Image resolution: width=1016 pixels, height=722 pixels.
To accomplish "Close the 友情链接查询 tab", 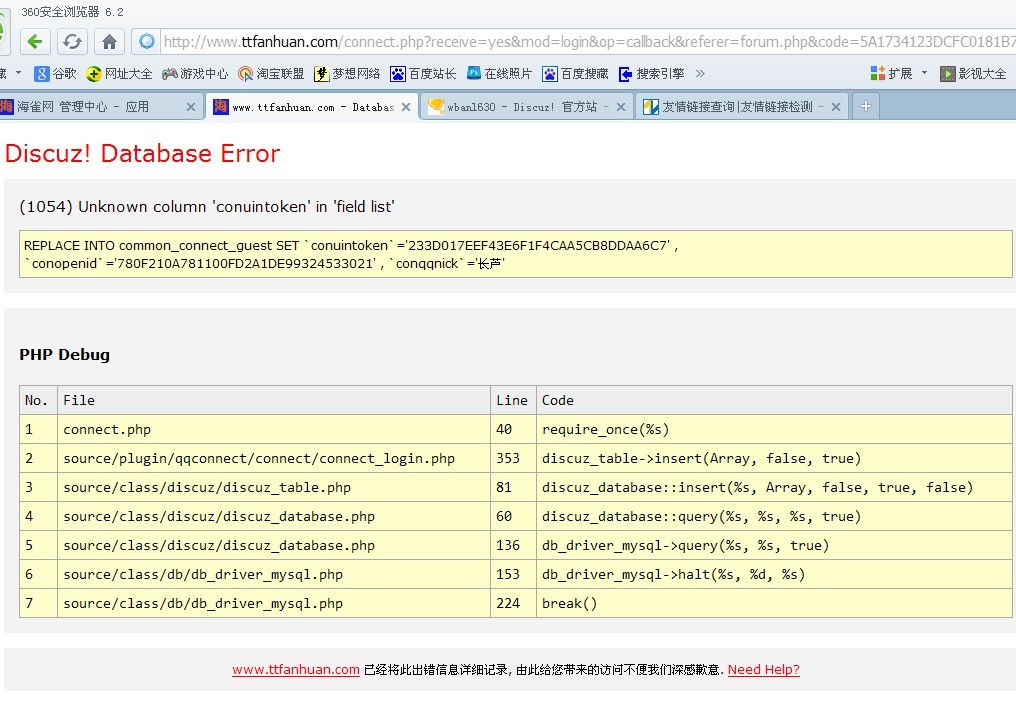I will click(x=835, y=107).
